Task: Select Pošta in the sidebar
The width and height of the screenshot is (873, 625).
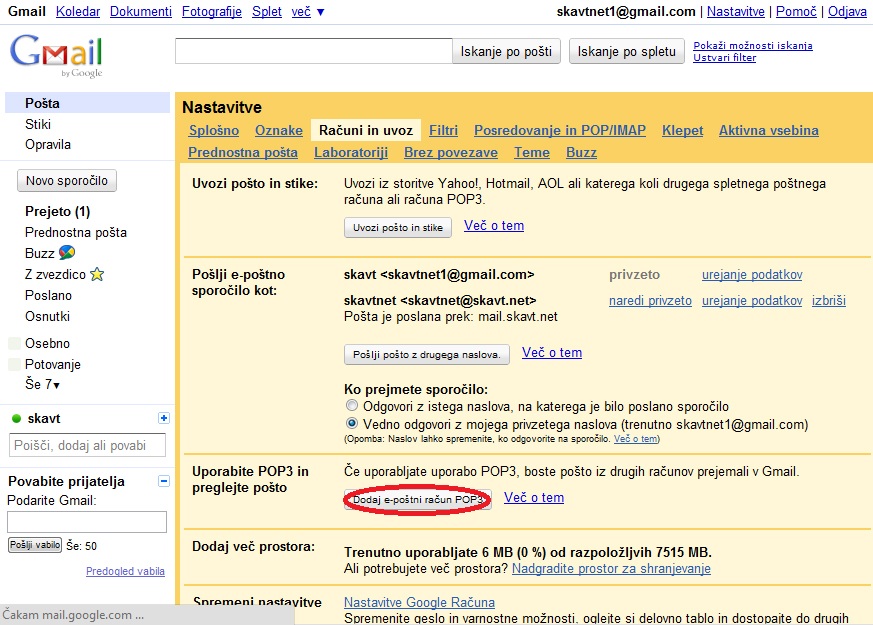Action: coord(87,103)
